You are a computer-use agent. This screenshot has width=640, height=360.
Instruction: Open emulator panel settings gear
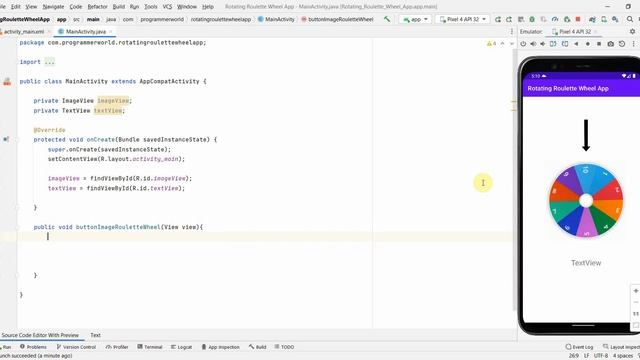[x=632, y=31]
